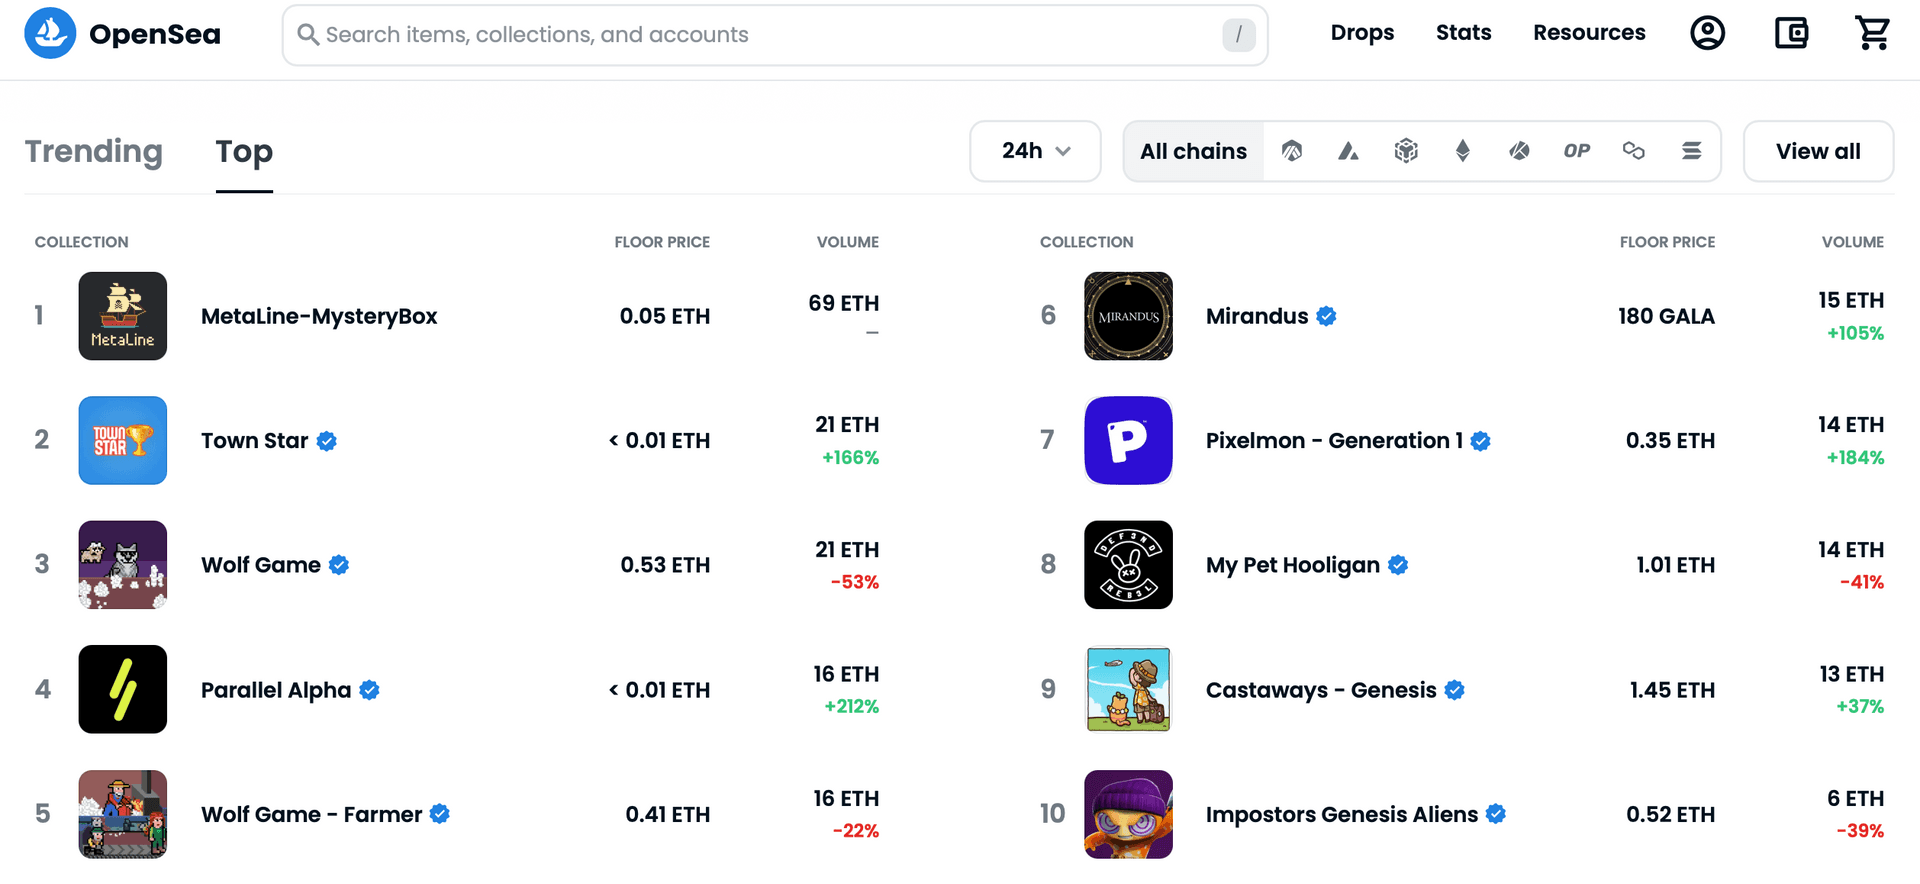
Task: Click 0.05 ETH floor price for MetaLine
Action: (x=665, y=316)
